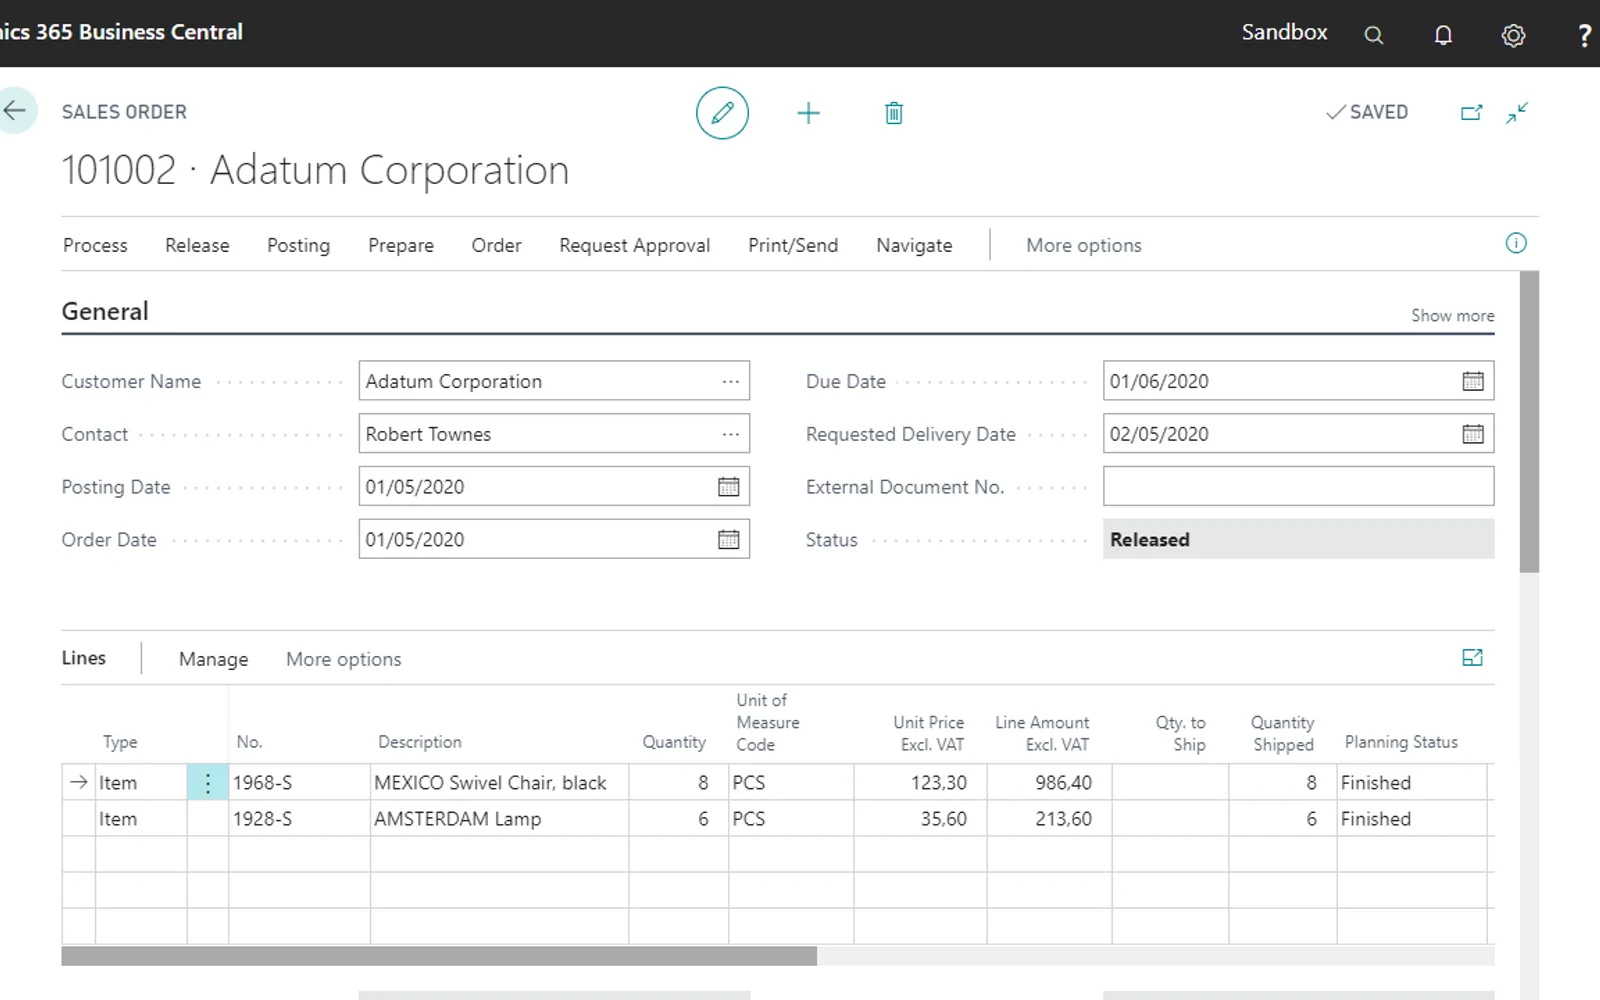Select the AMSTERDAM Lamp description cell
1600x1000 pixels.
[x=500, y=819]
